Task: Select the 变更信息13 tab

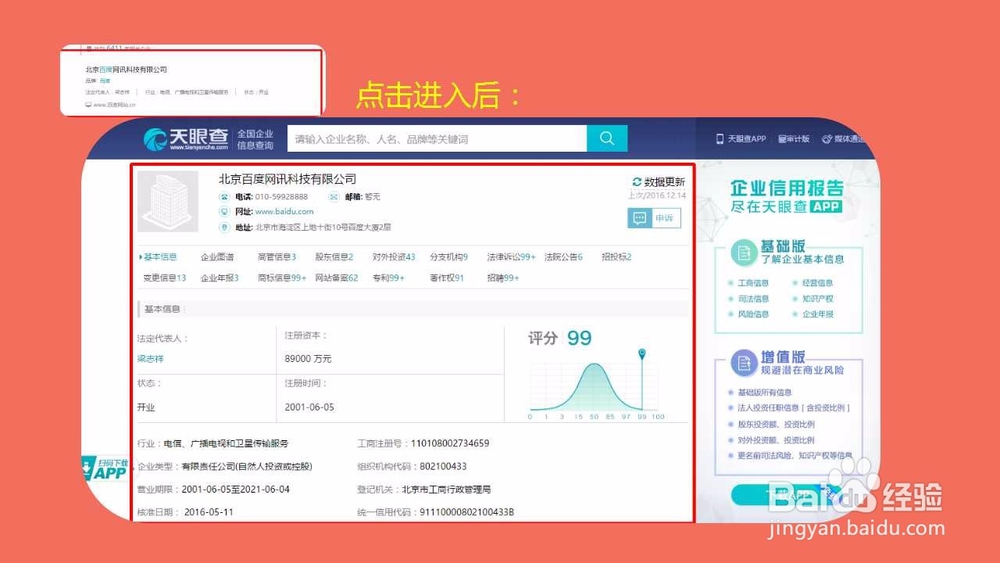Action: click(165, 278)
